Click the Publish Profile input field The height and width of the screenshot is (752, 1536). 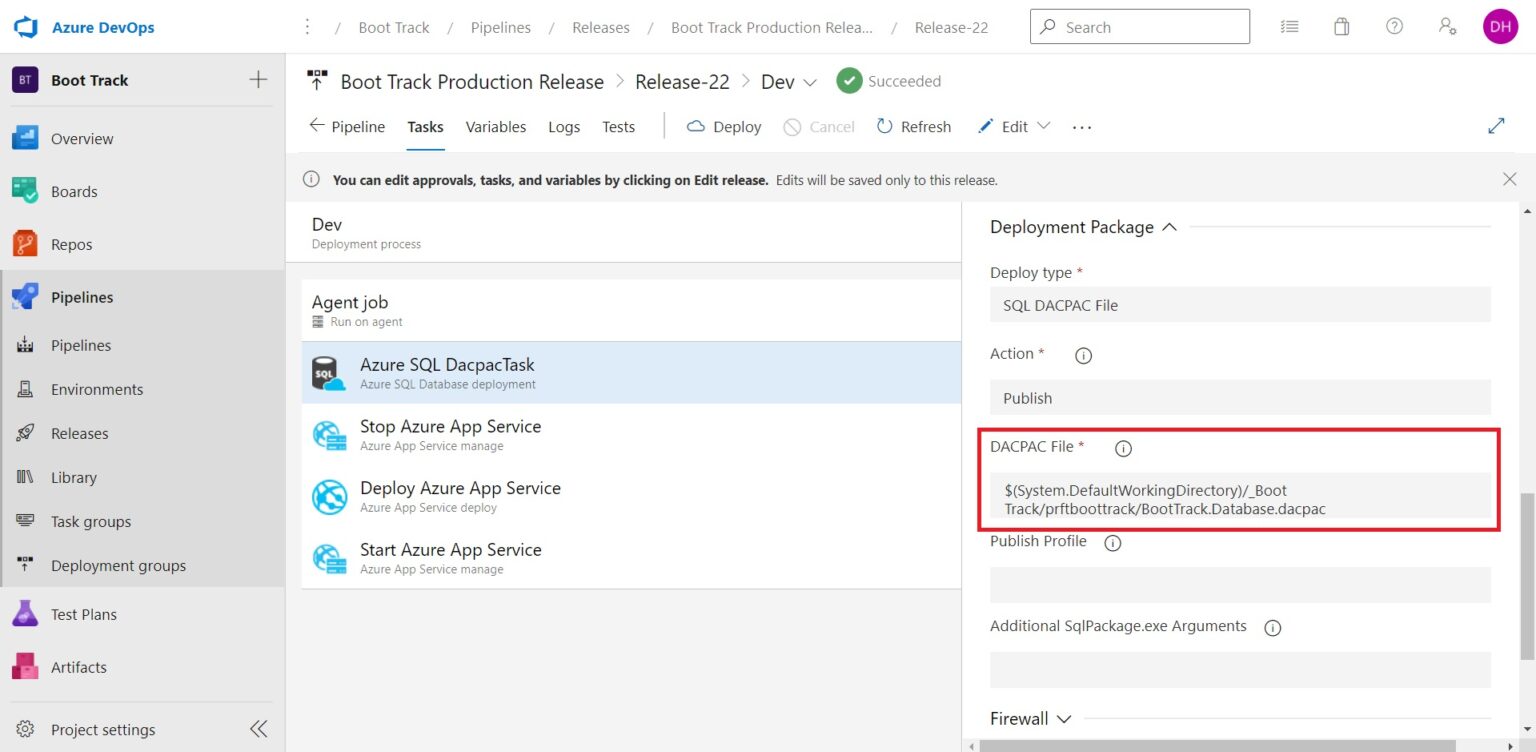[x=1240, y=584]
